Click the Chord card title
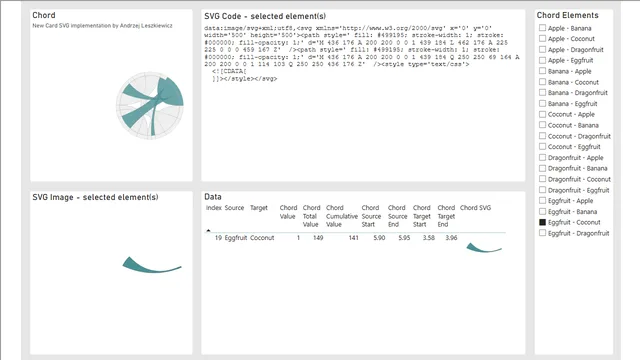The width and height of the screenshot is (640, 360). pyautogui.click(x=44, y=15)
